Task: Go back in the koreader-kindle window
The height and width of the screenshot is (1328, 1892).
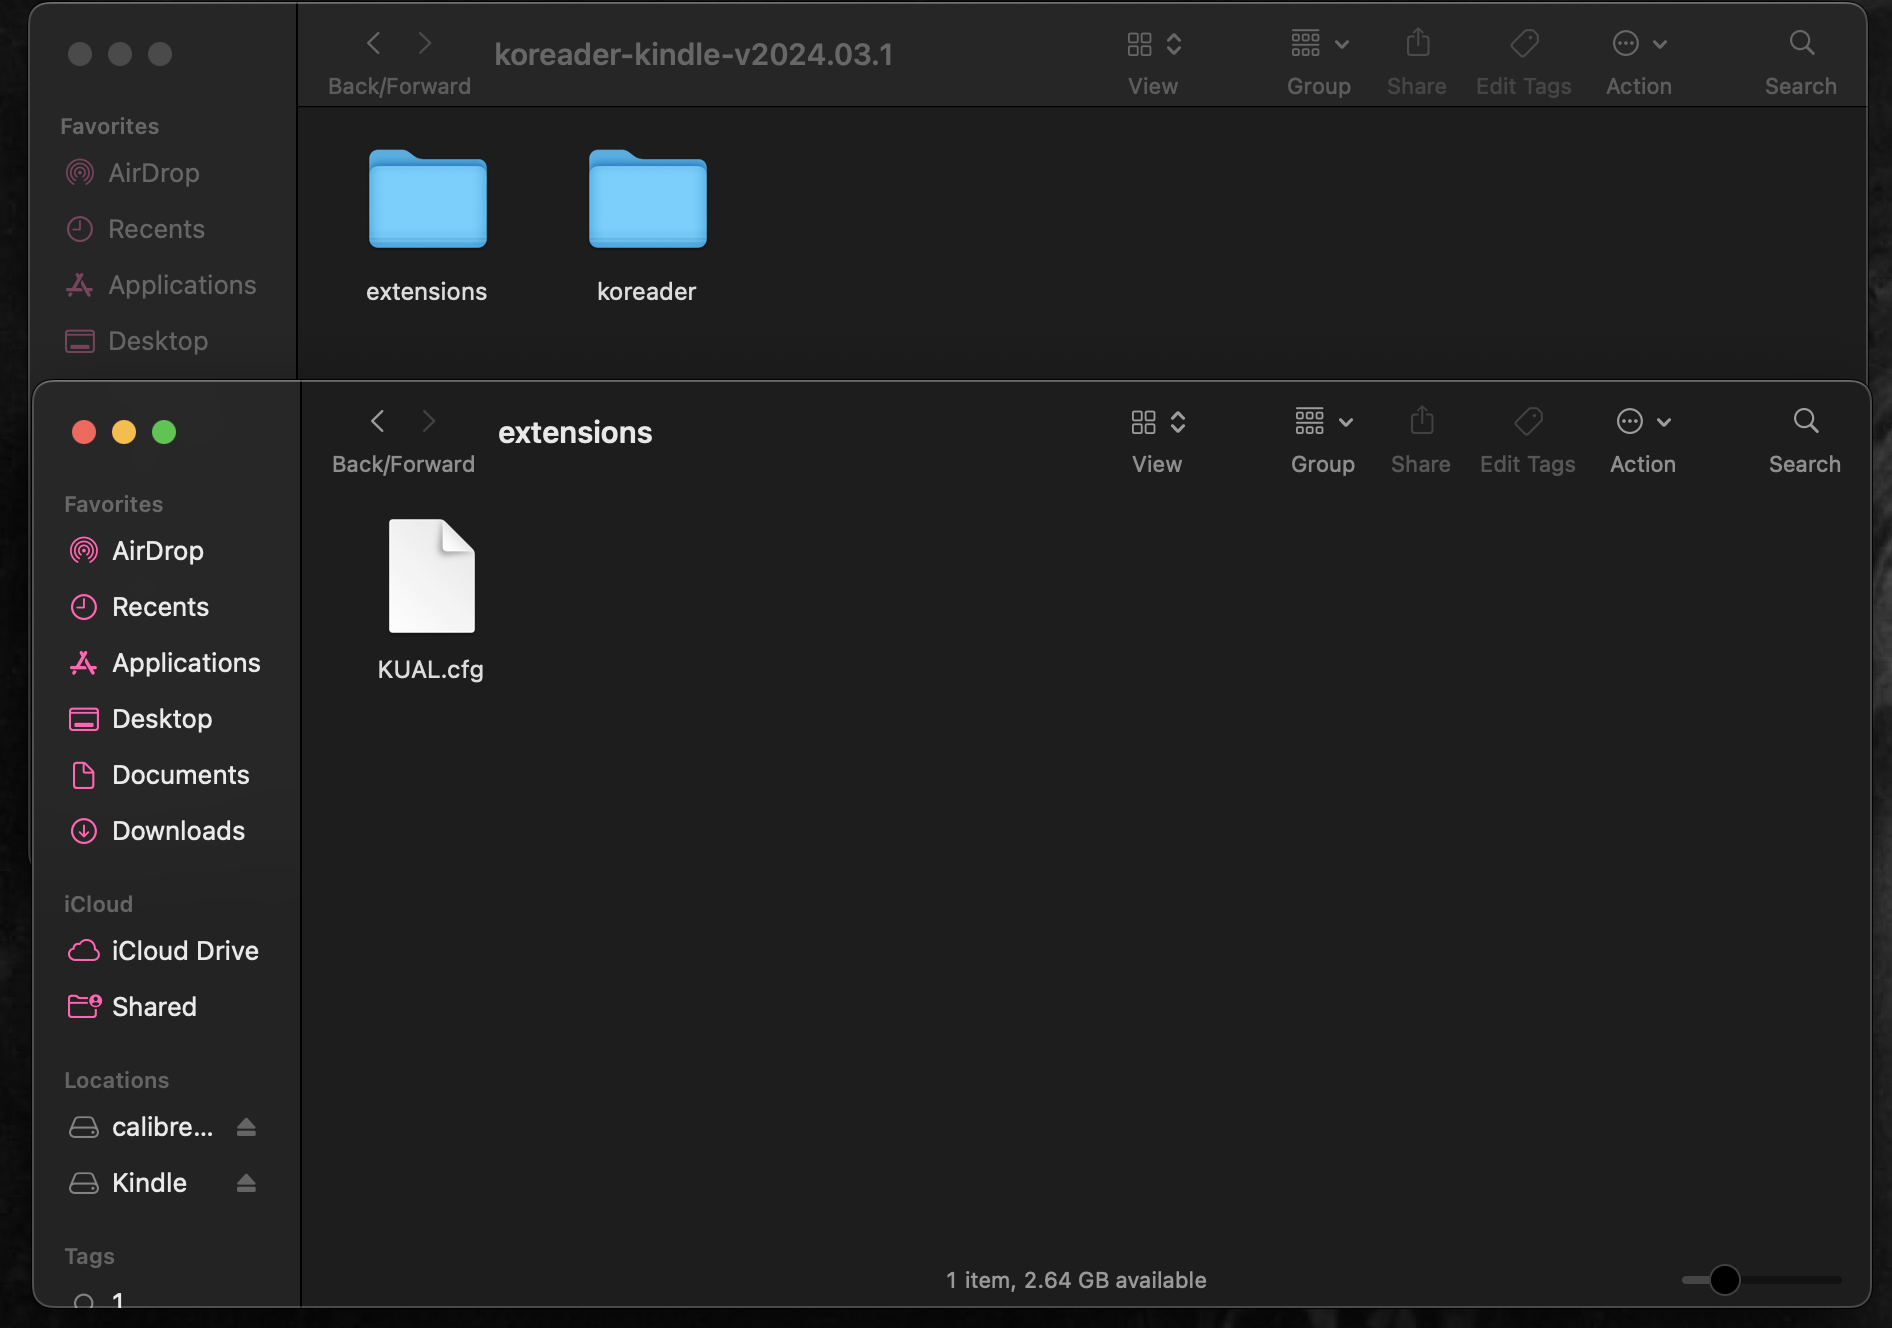Action: click(374, 43)
